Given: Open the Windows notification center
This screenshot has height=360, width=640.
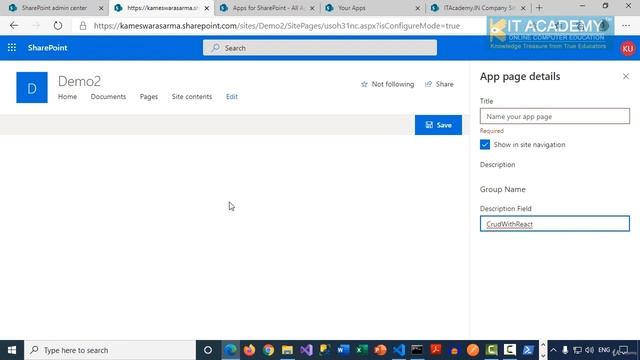Looking at the screenshot, I should point(624,350).
